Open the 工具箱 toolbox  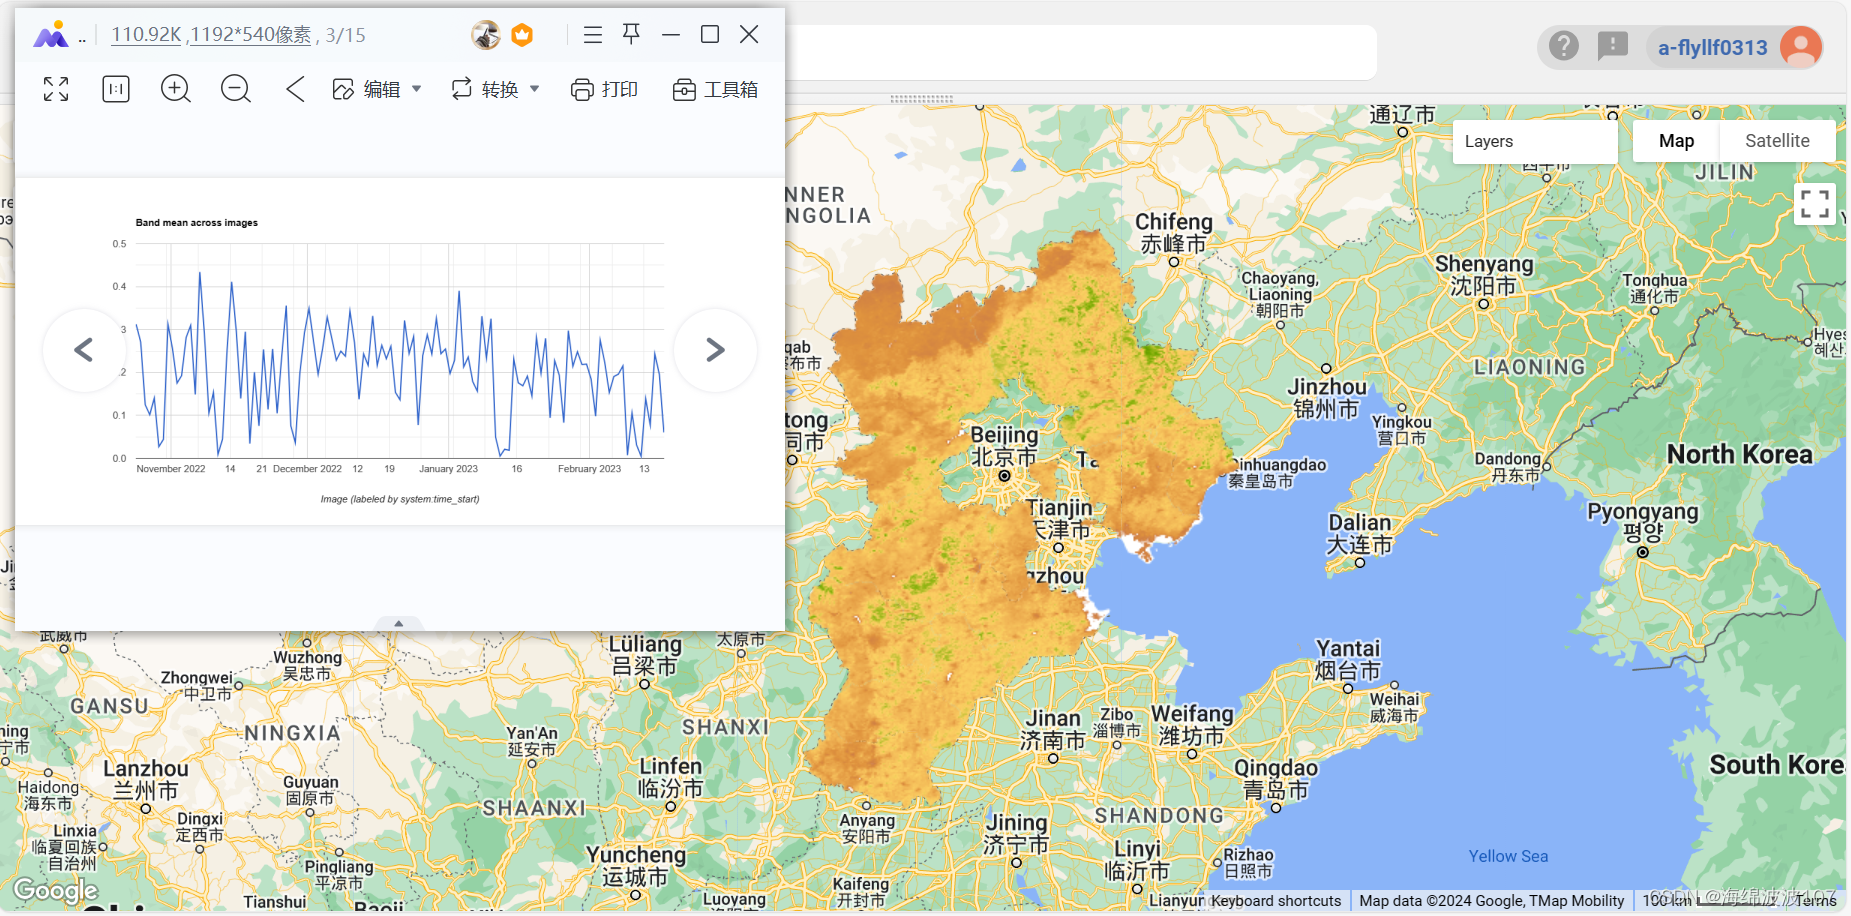point(715,89)
